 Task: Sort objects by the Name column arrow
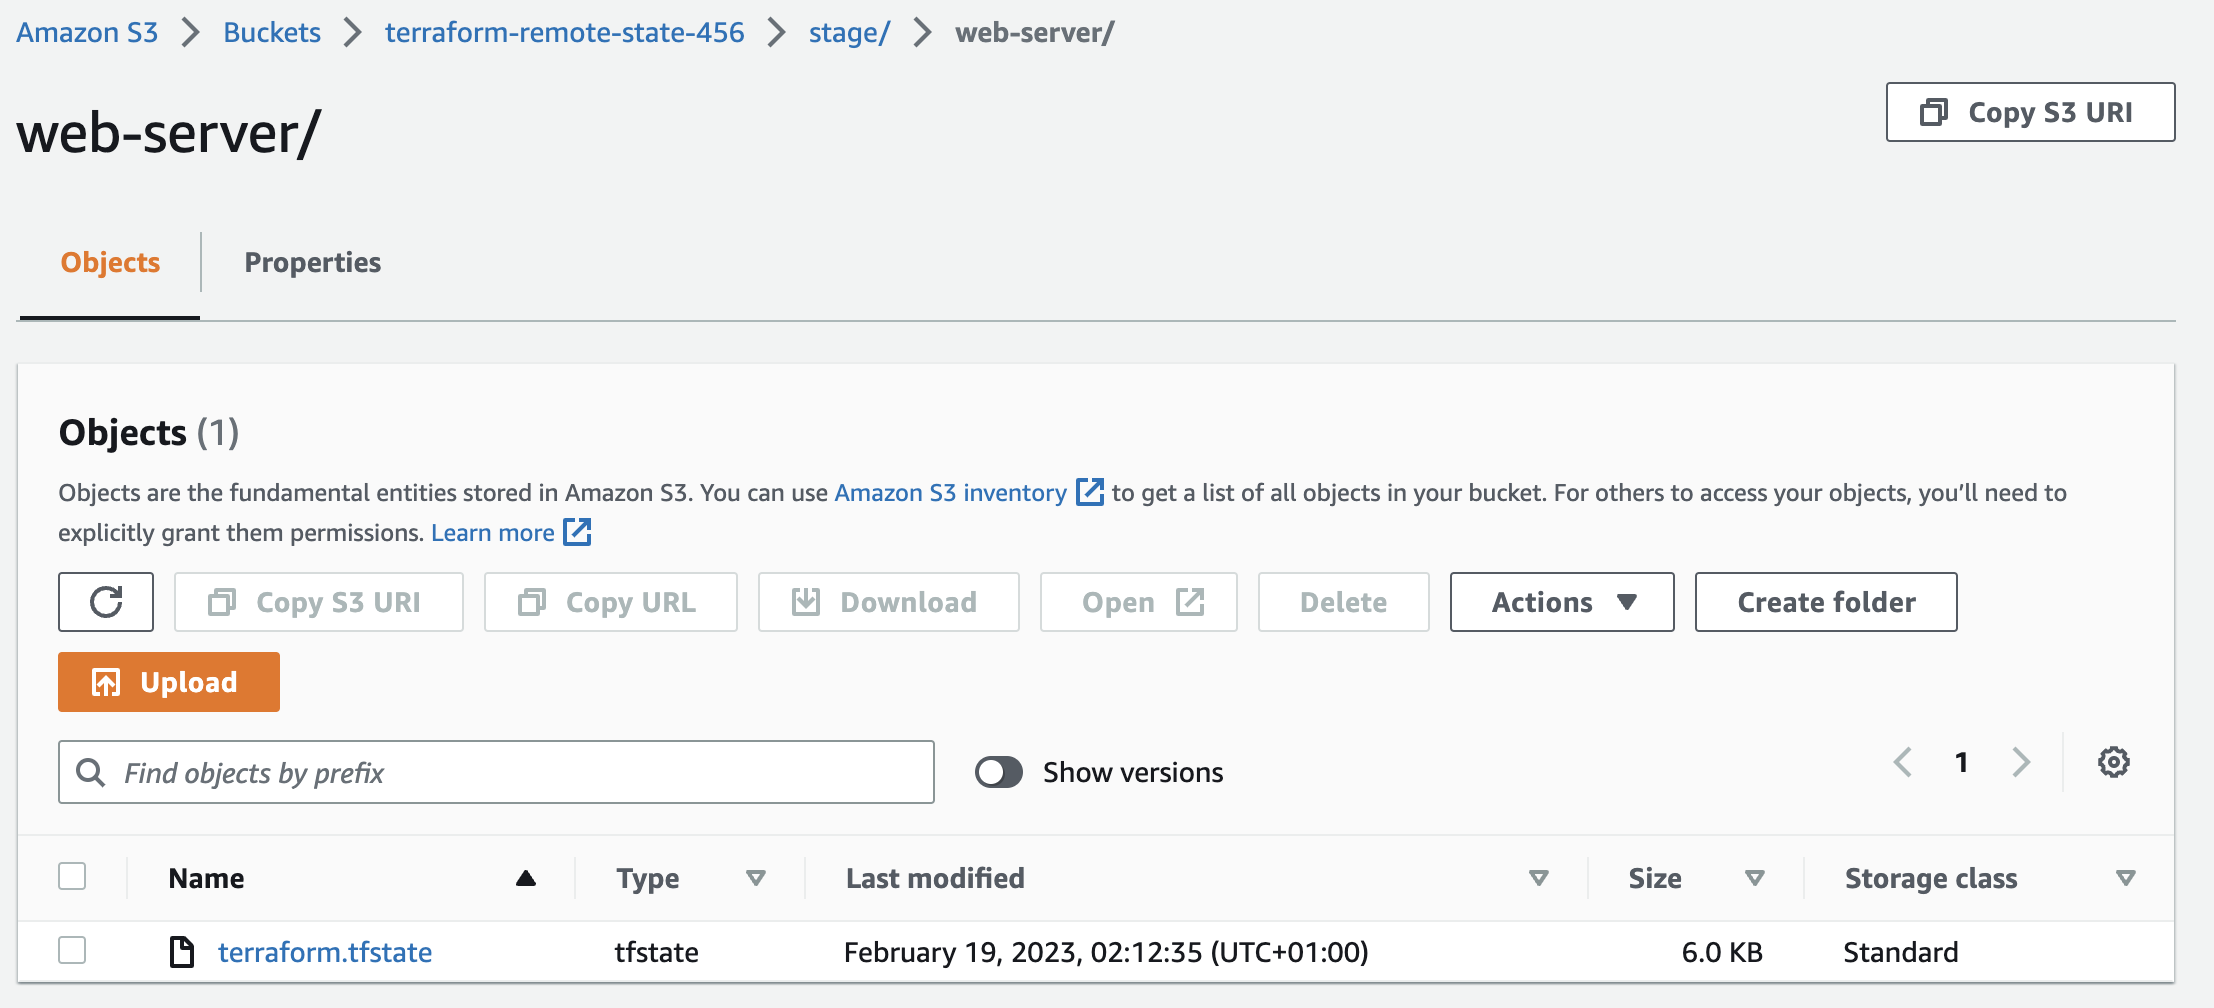point(527,878)
